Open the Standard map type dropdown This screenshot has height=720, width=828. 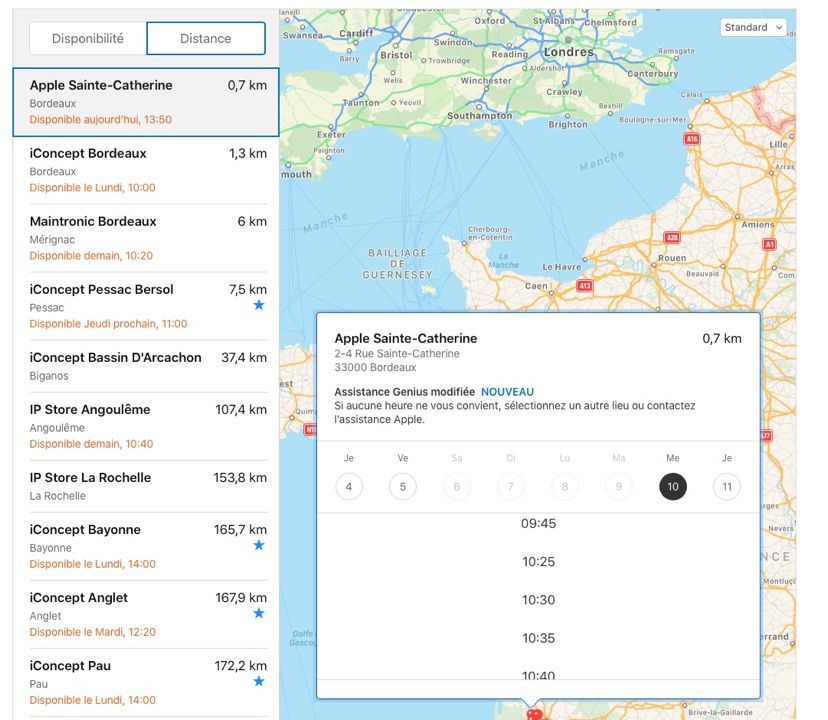(x=753, y=27)
